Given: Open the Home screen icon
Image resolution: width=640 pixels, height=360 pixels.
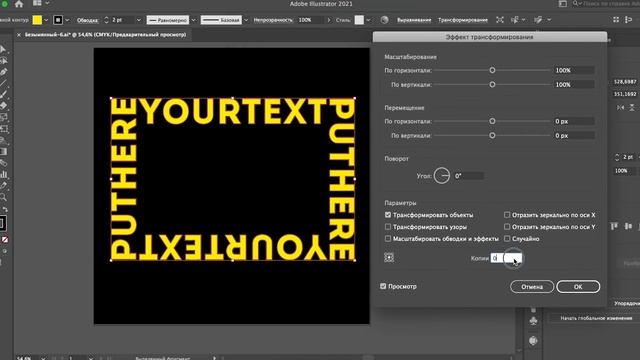Looking at the screenshot, I should pos(19,4).
